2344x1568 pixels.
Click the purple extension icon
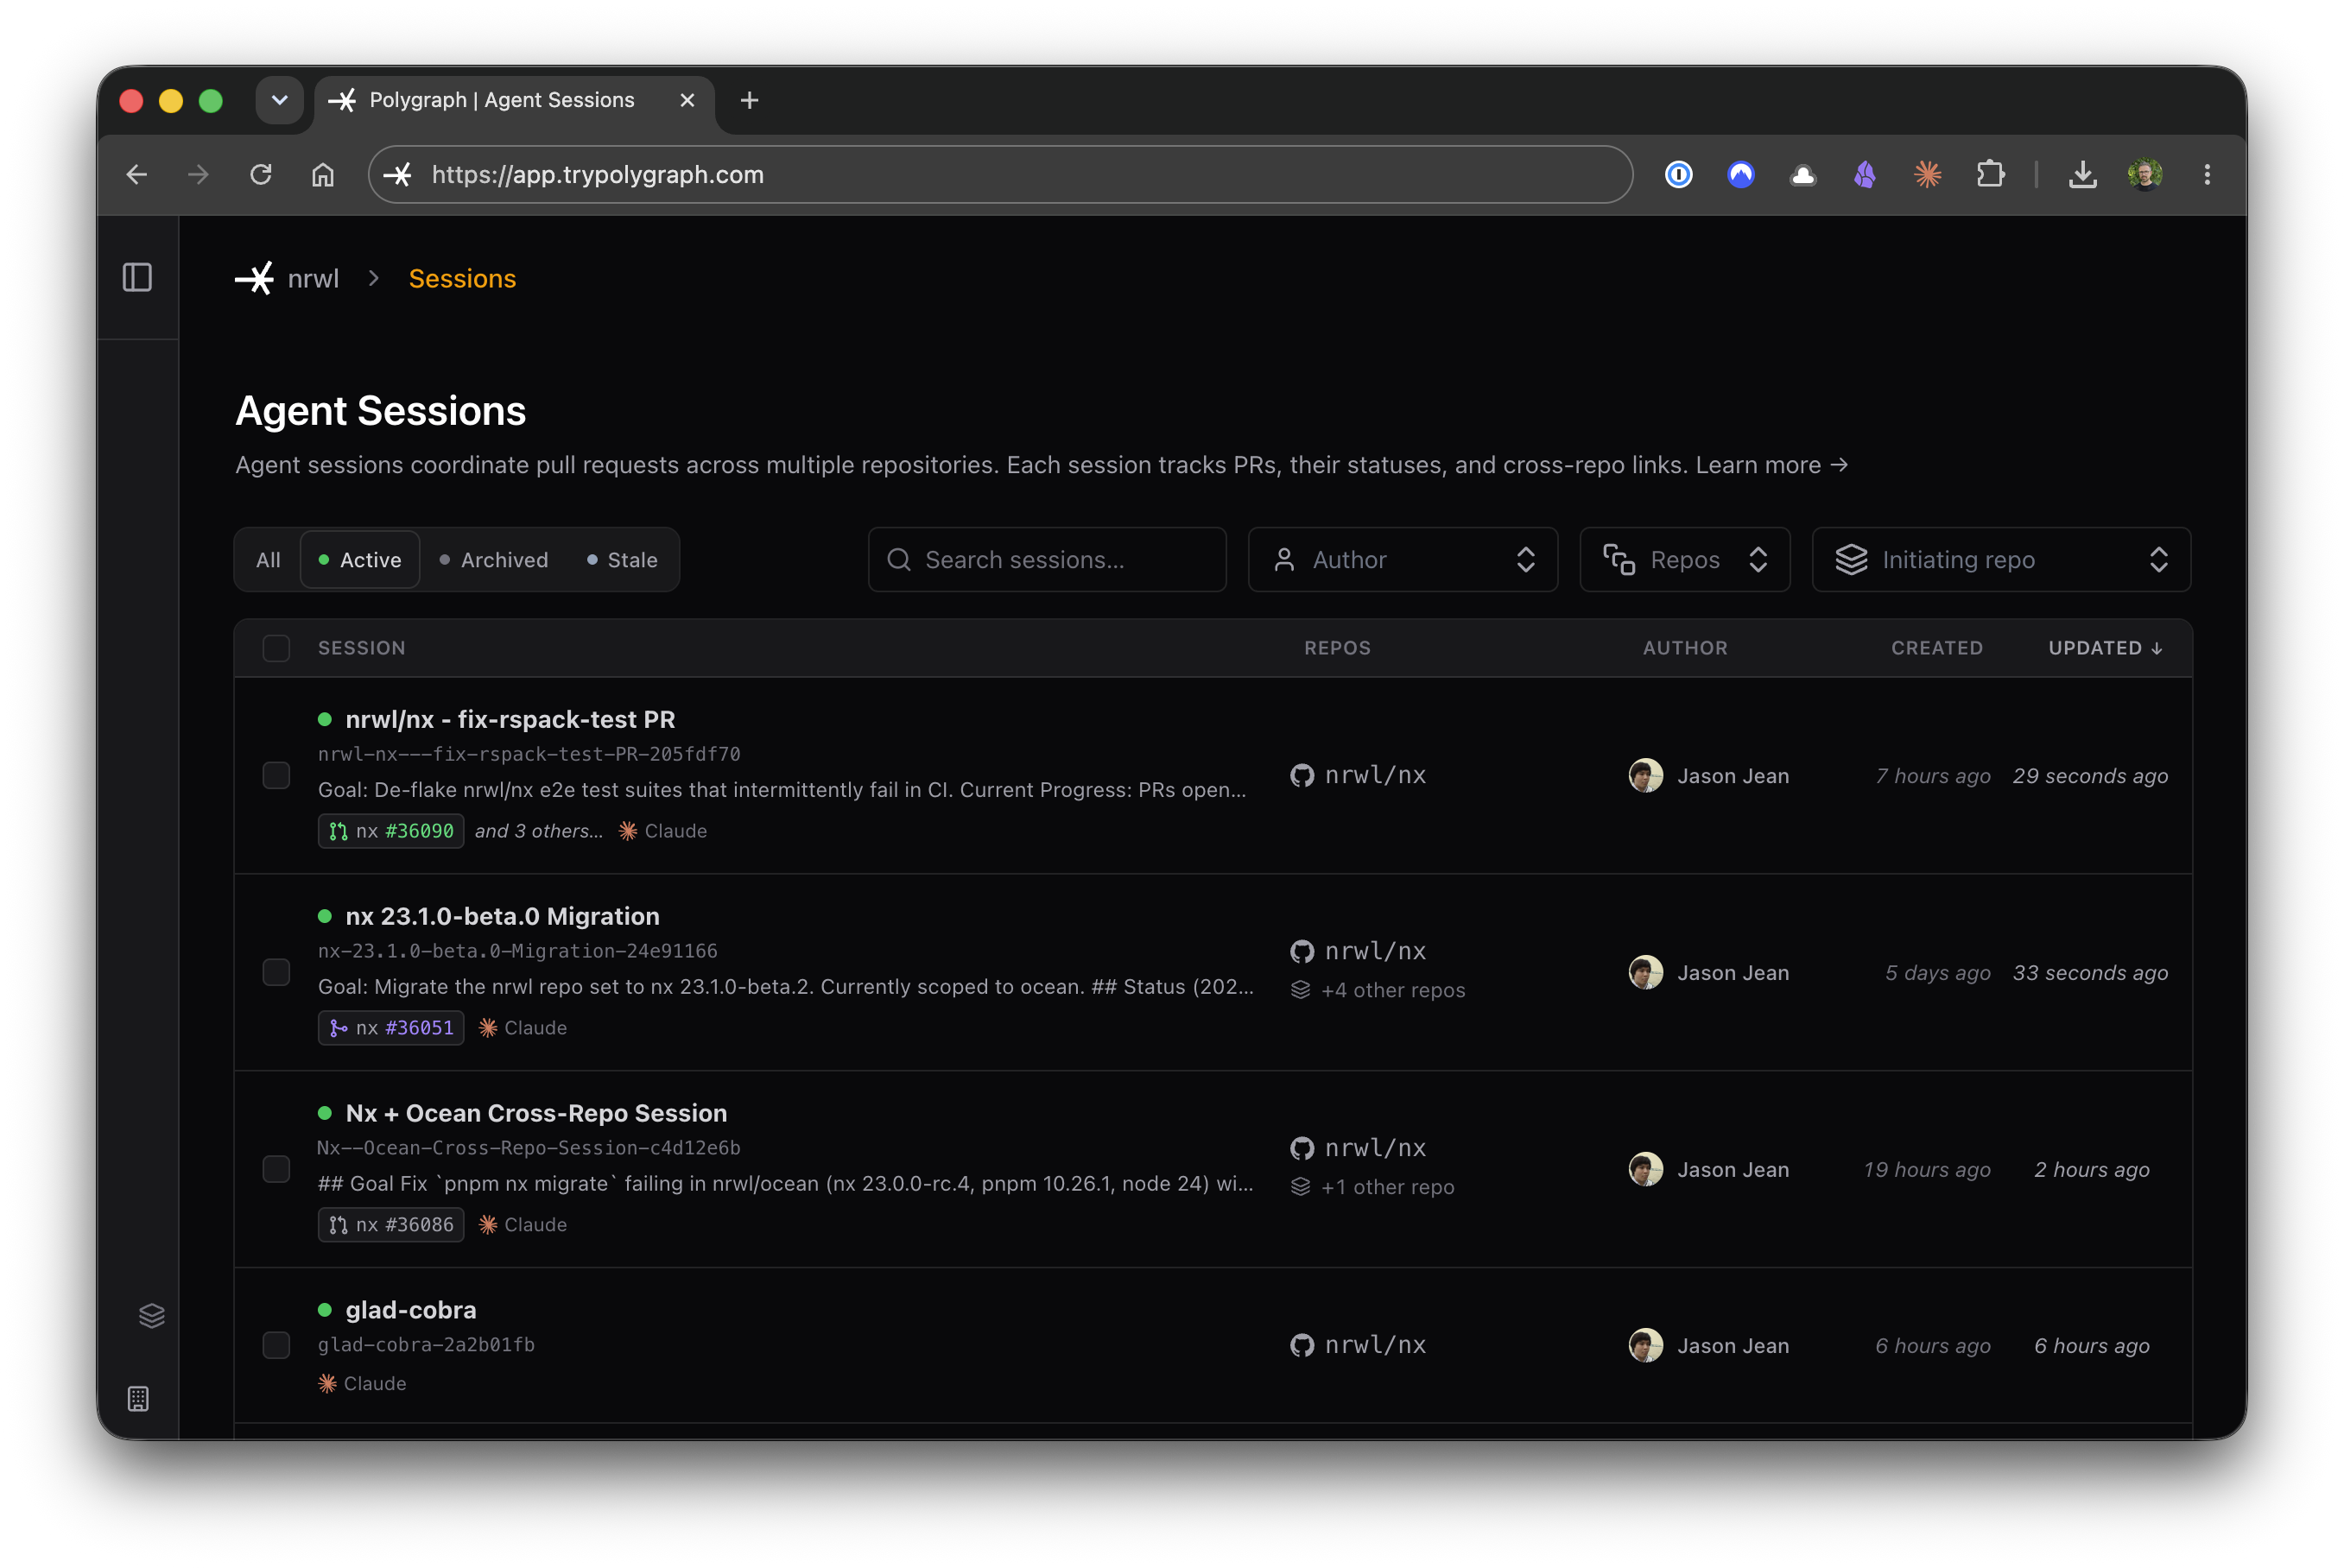[1865, 175]
